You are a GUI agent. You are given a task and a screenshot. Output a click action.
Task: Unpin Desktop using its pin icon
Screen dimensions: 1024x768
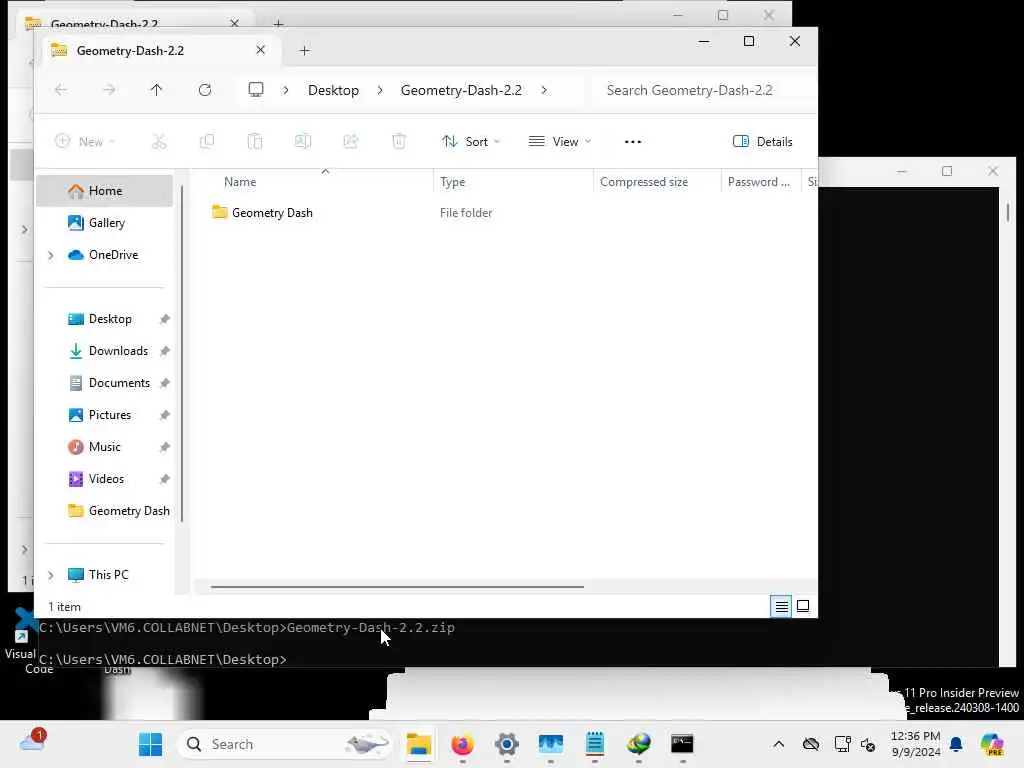[x=165, y=319]
